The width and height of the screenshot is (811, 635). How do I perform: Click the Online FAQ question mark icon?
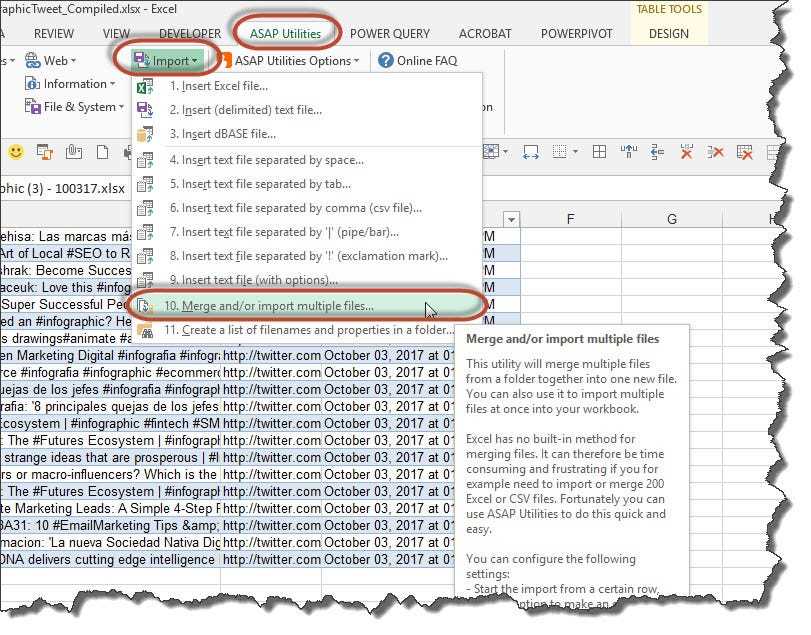point(385,61)
